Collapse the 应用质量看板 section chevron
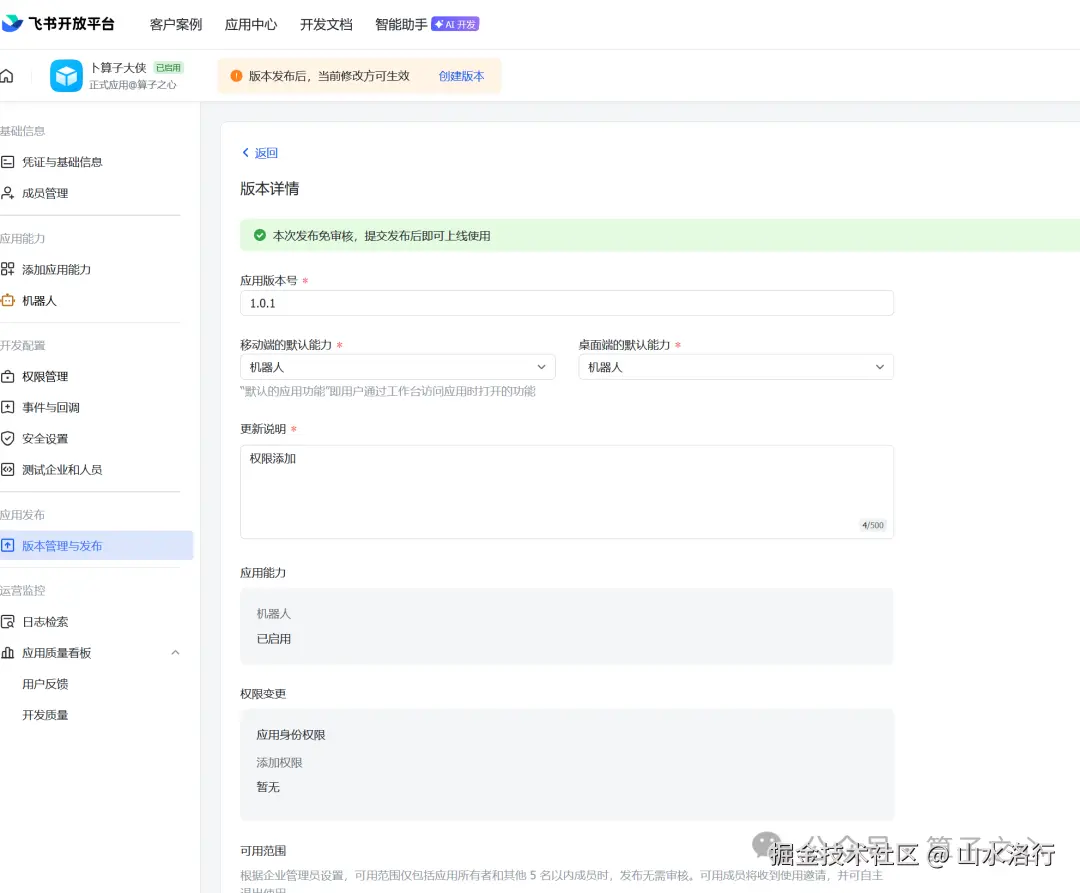1080x893 pixels. point(175,653)
